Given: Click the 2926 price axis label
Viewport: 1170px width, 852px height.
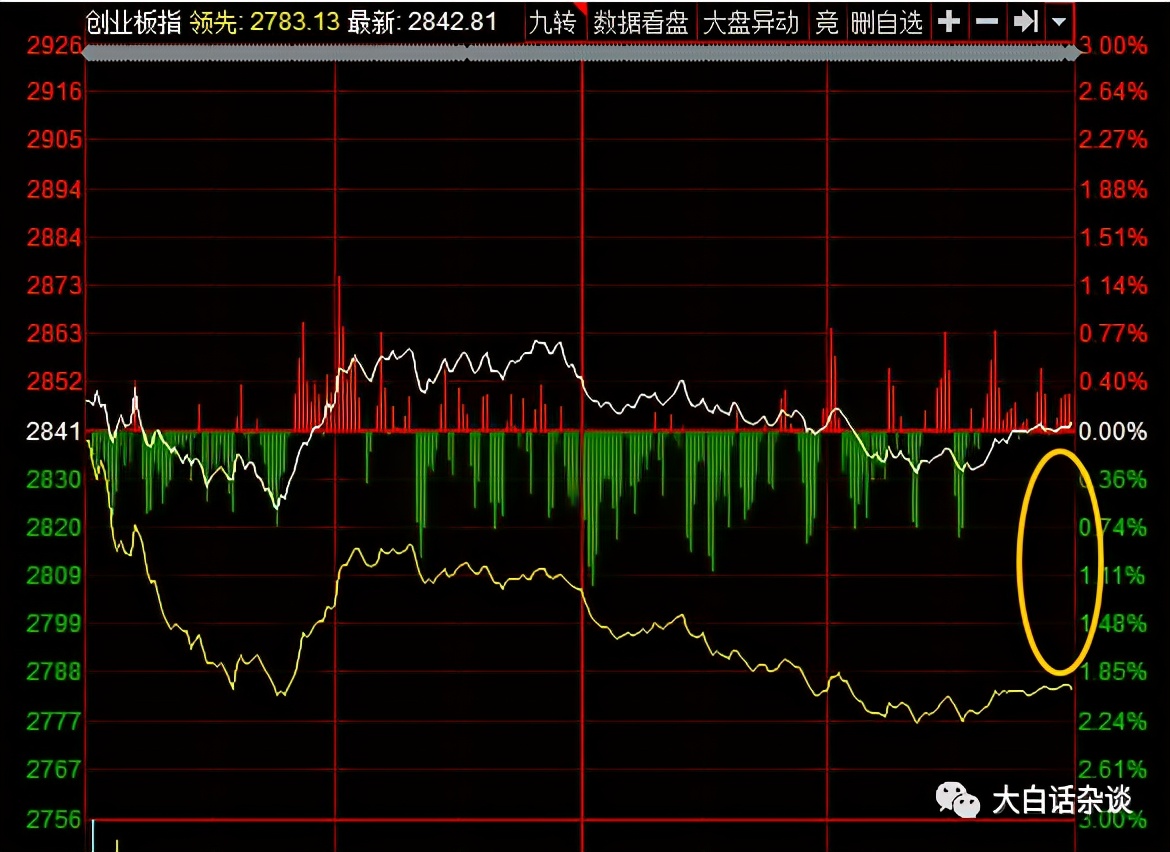Looking at the screenshot, I should coord(54,46).
